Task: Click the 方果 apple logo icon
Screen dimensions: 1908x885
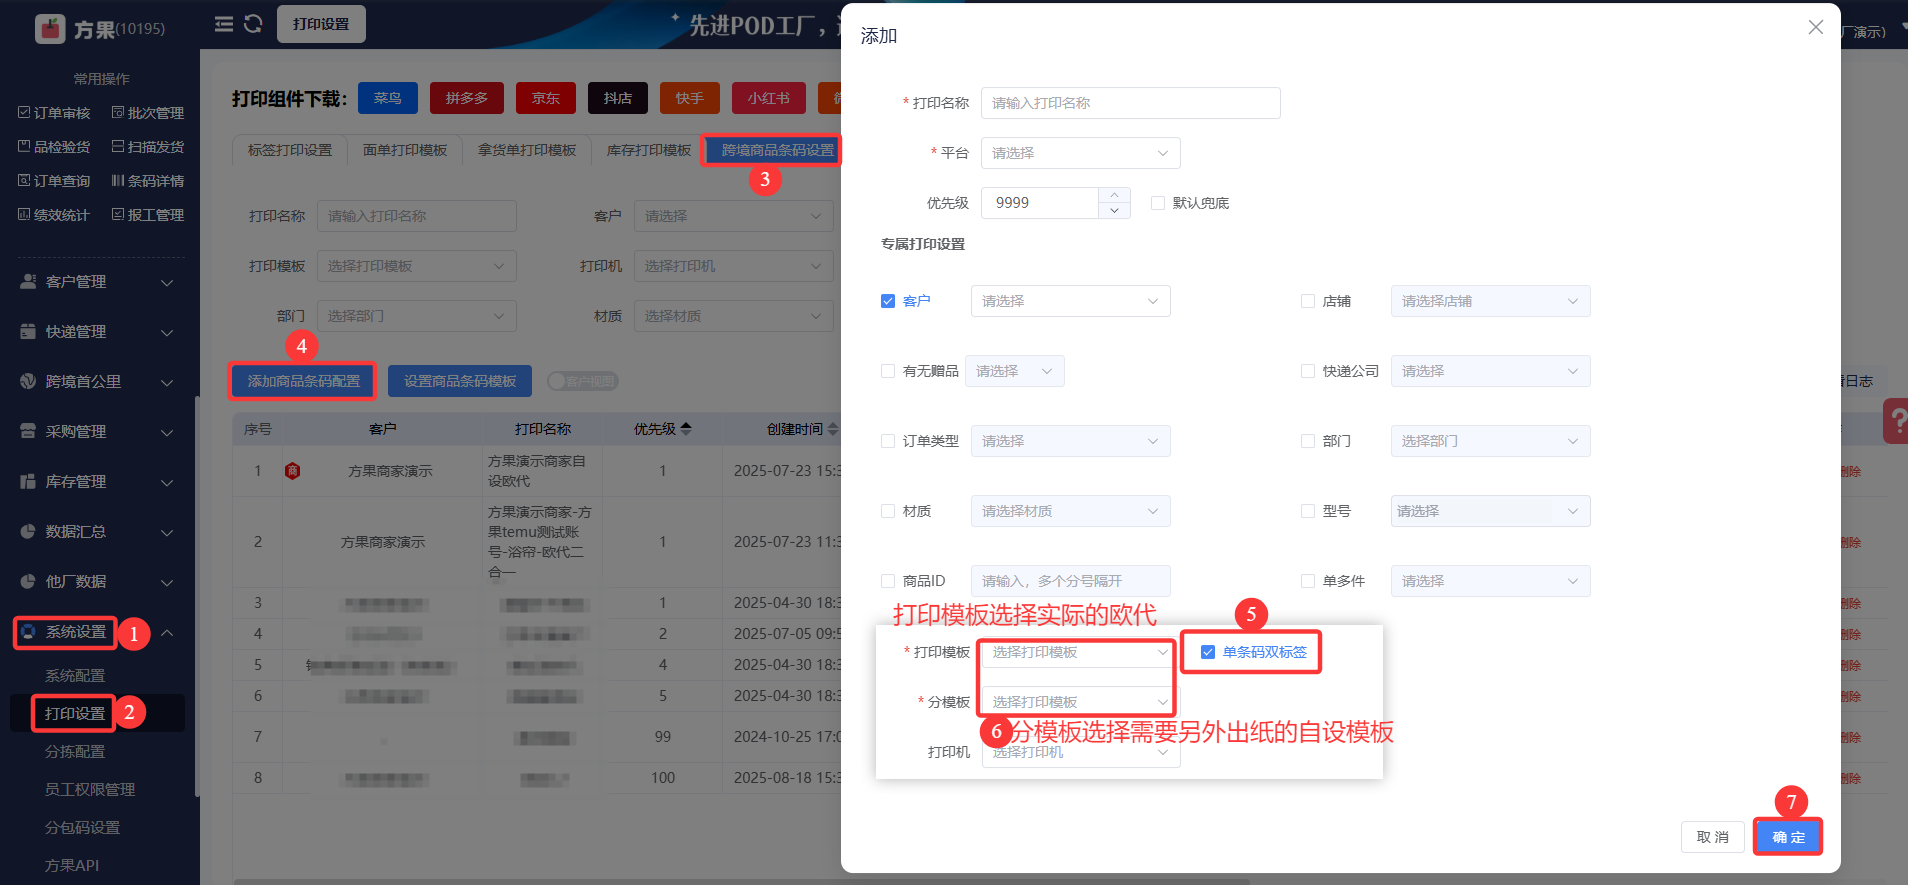Action: pyautogui.click(x=50, y=29)
